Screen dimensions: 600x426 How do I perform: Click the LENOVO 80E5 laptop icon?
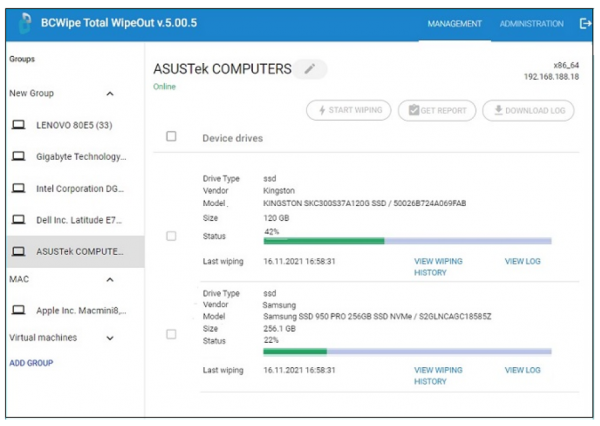coord(18,125)
